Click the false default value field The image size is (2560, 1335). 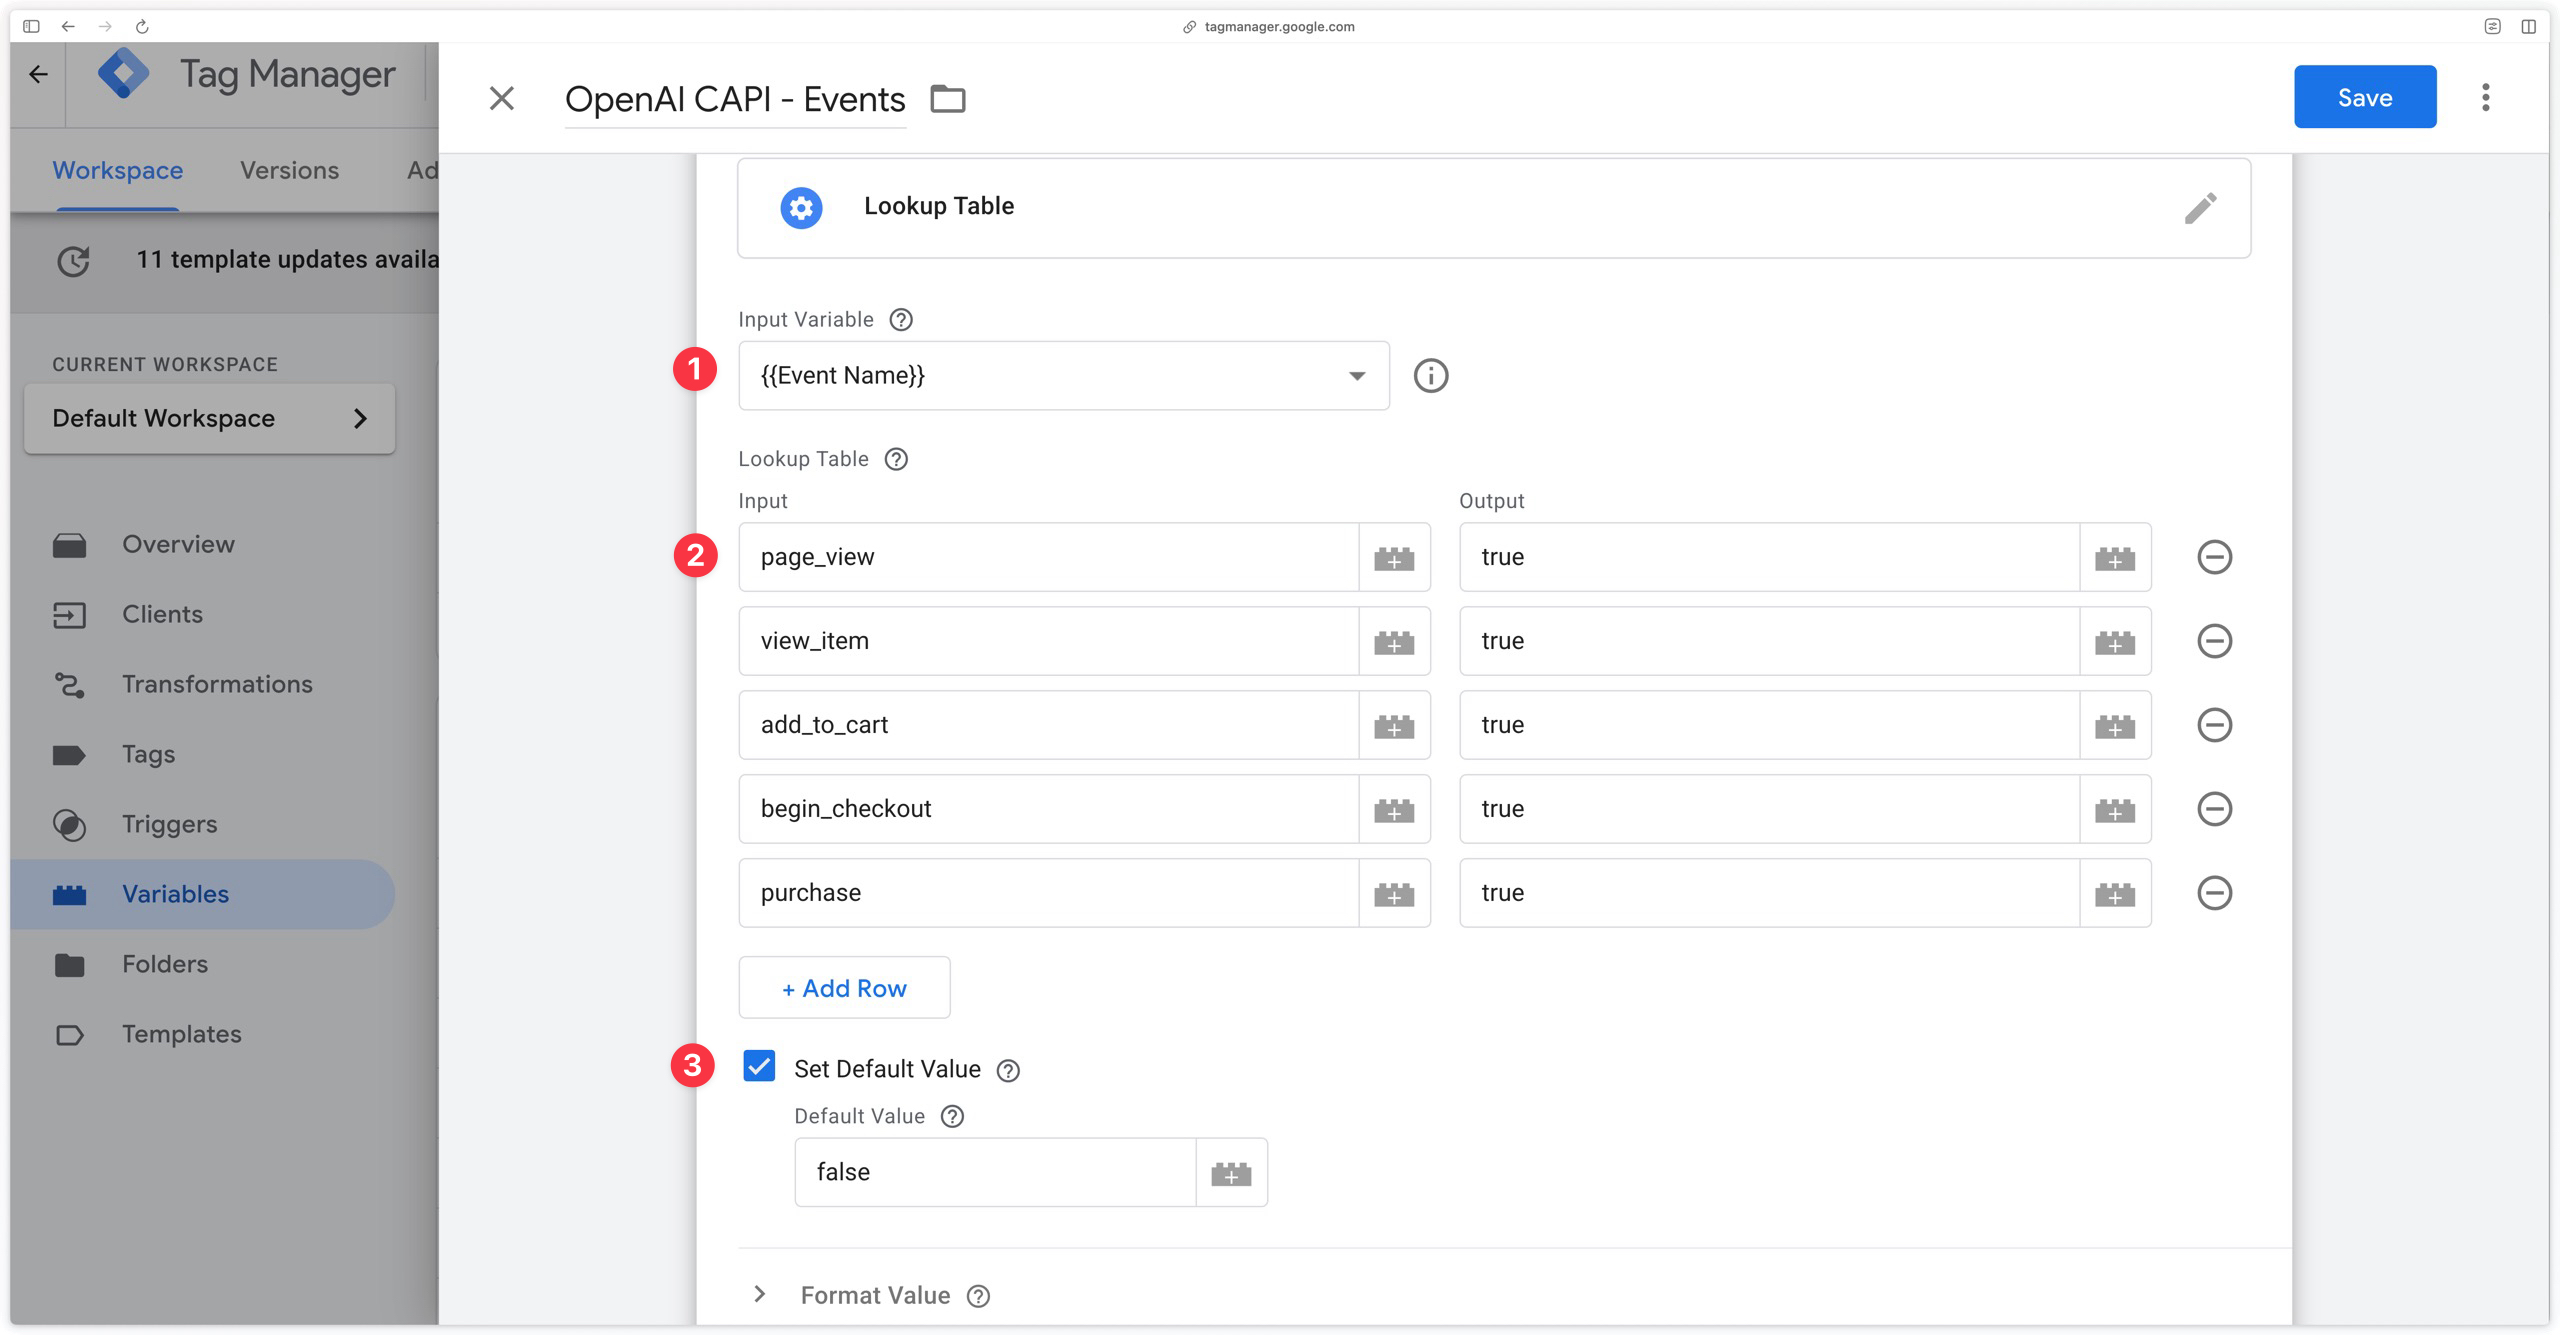(996, 1172)
